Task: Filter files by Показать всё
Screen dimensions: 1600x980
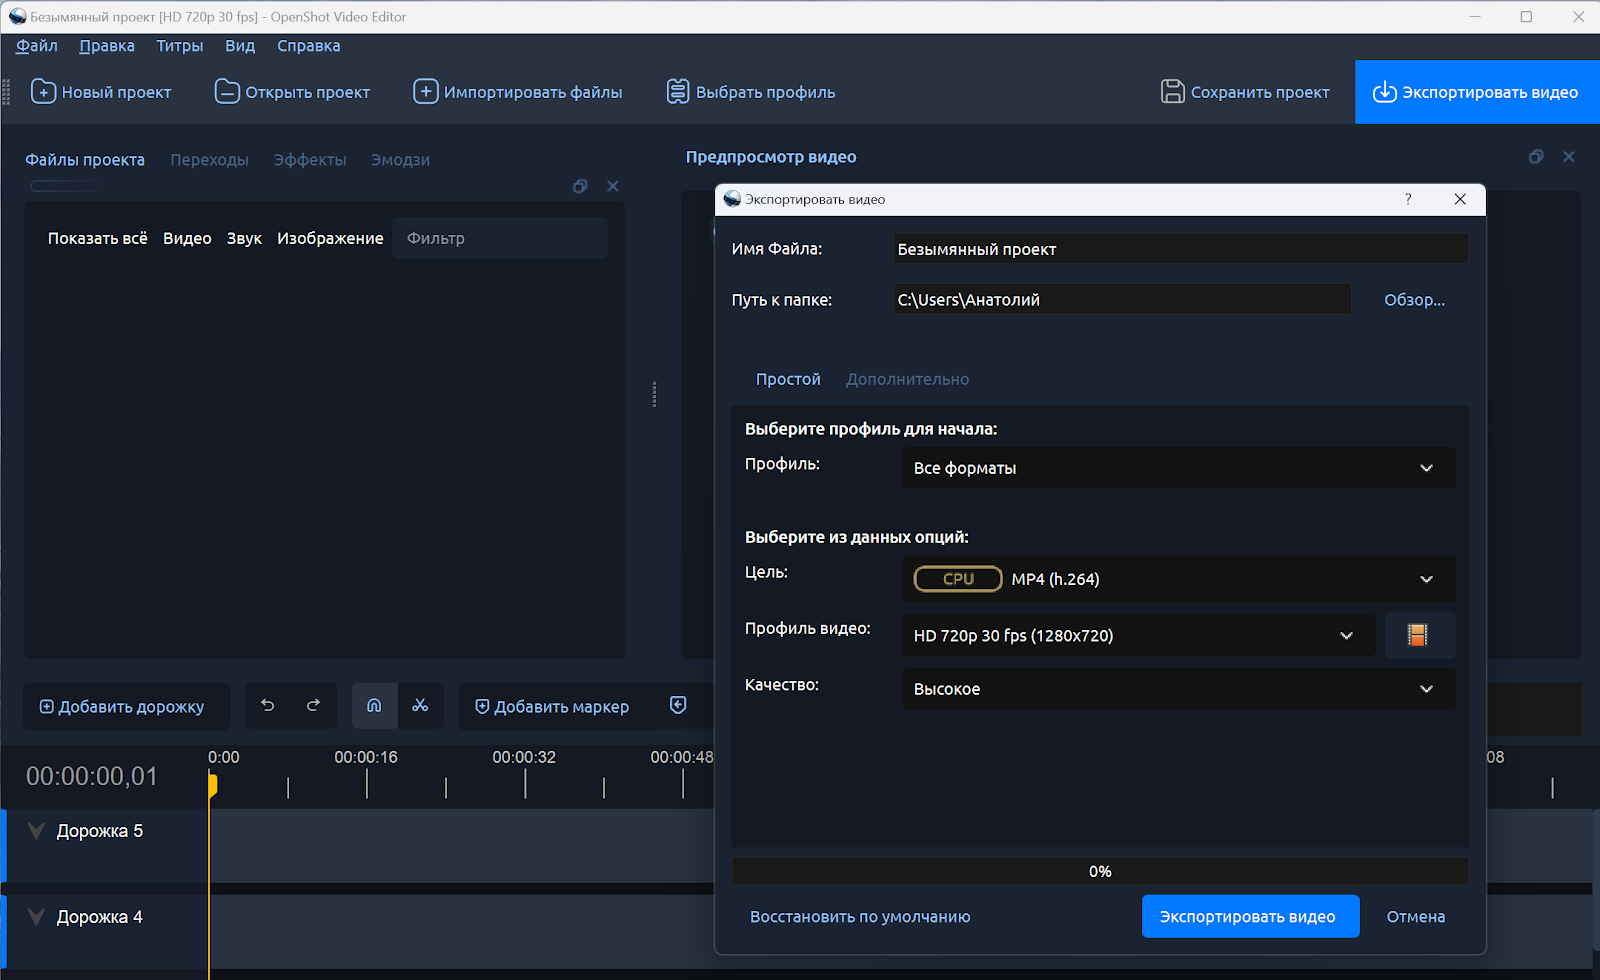Action: pyautogui.click(x=98, y=238)
